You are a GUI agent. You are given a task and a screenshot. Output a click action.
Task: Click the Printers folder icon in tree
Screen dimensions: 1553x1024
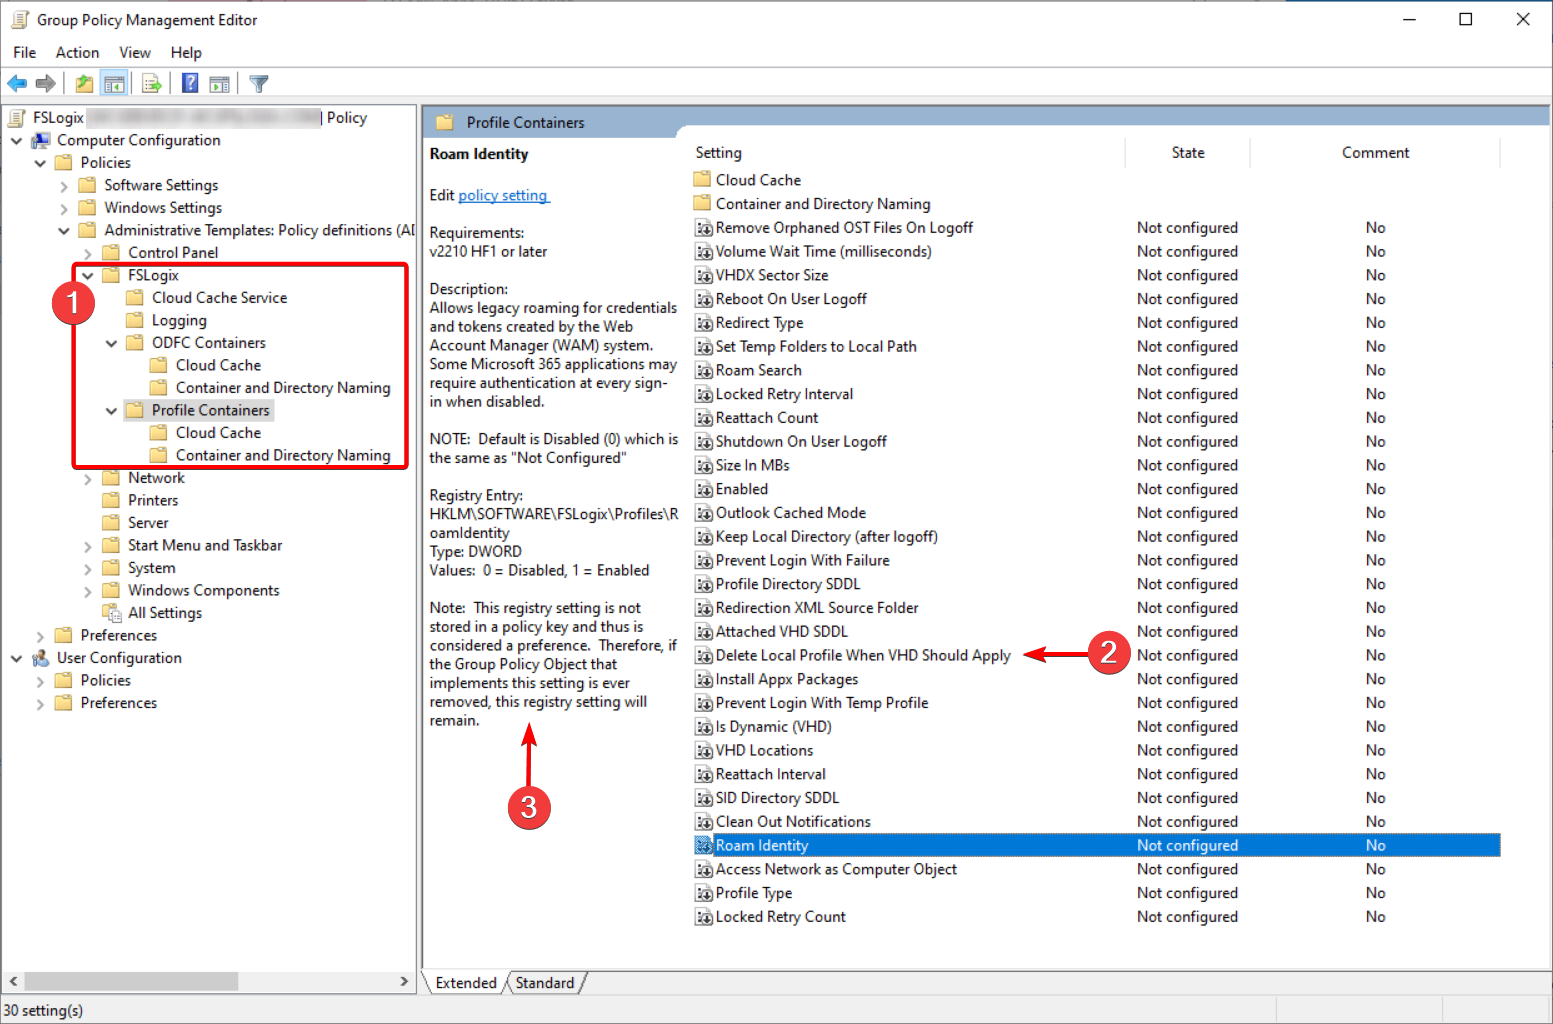tap(111, 500)
